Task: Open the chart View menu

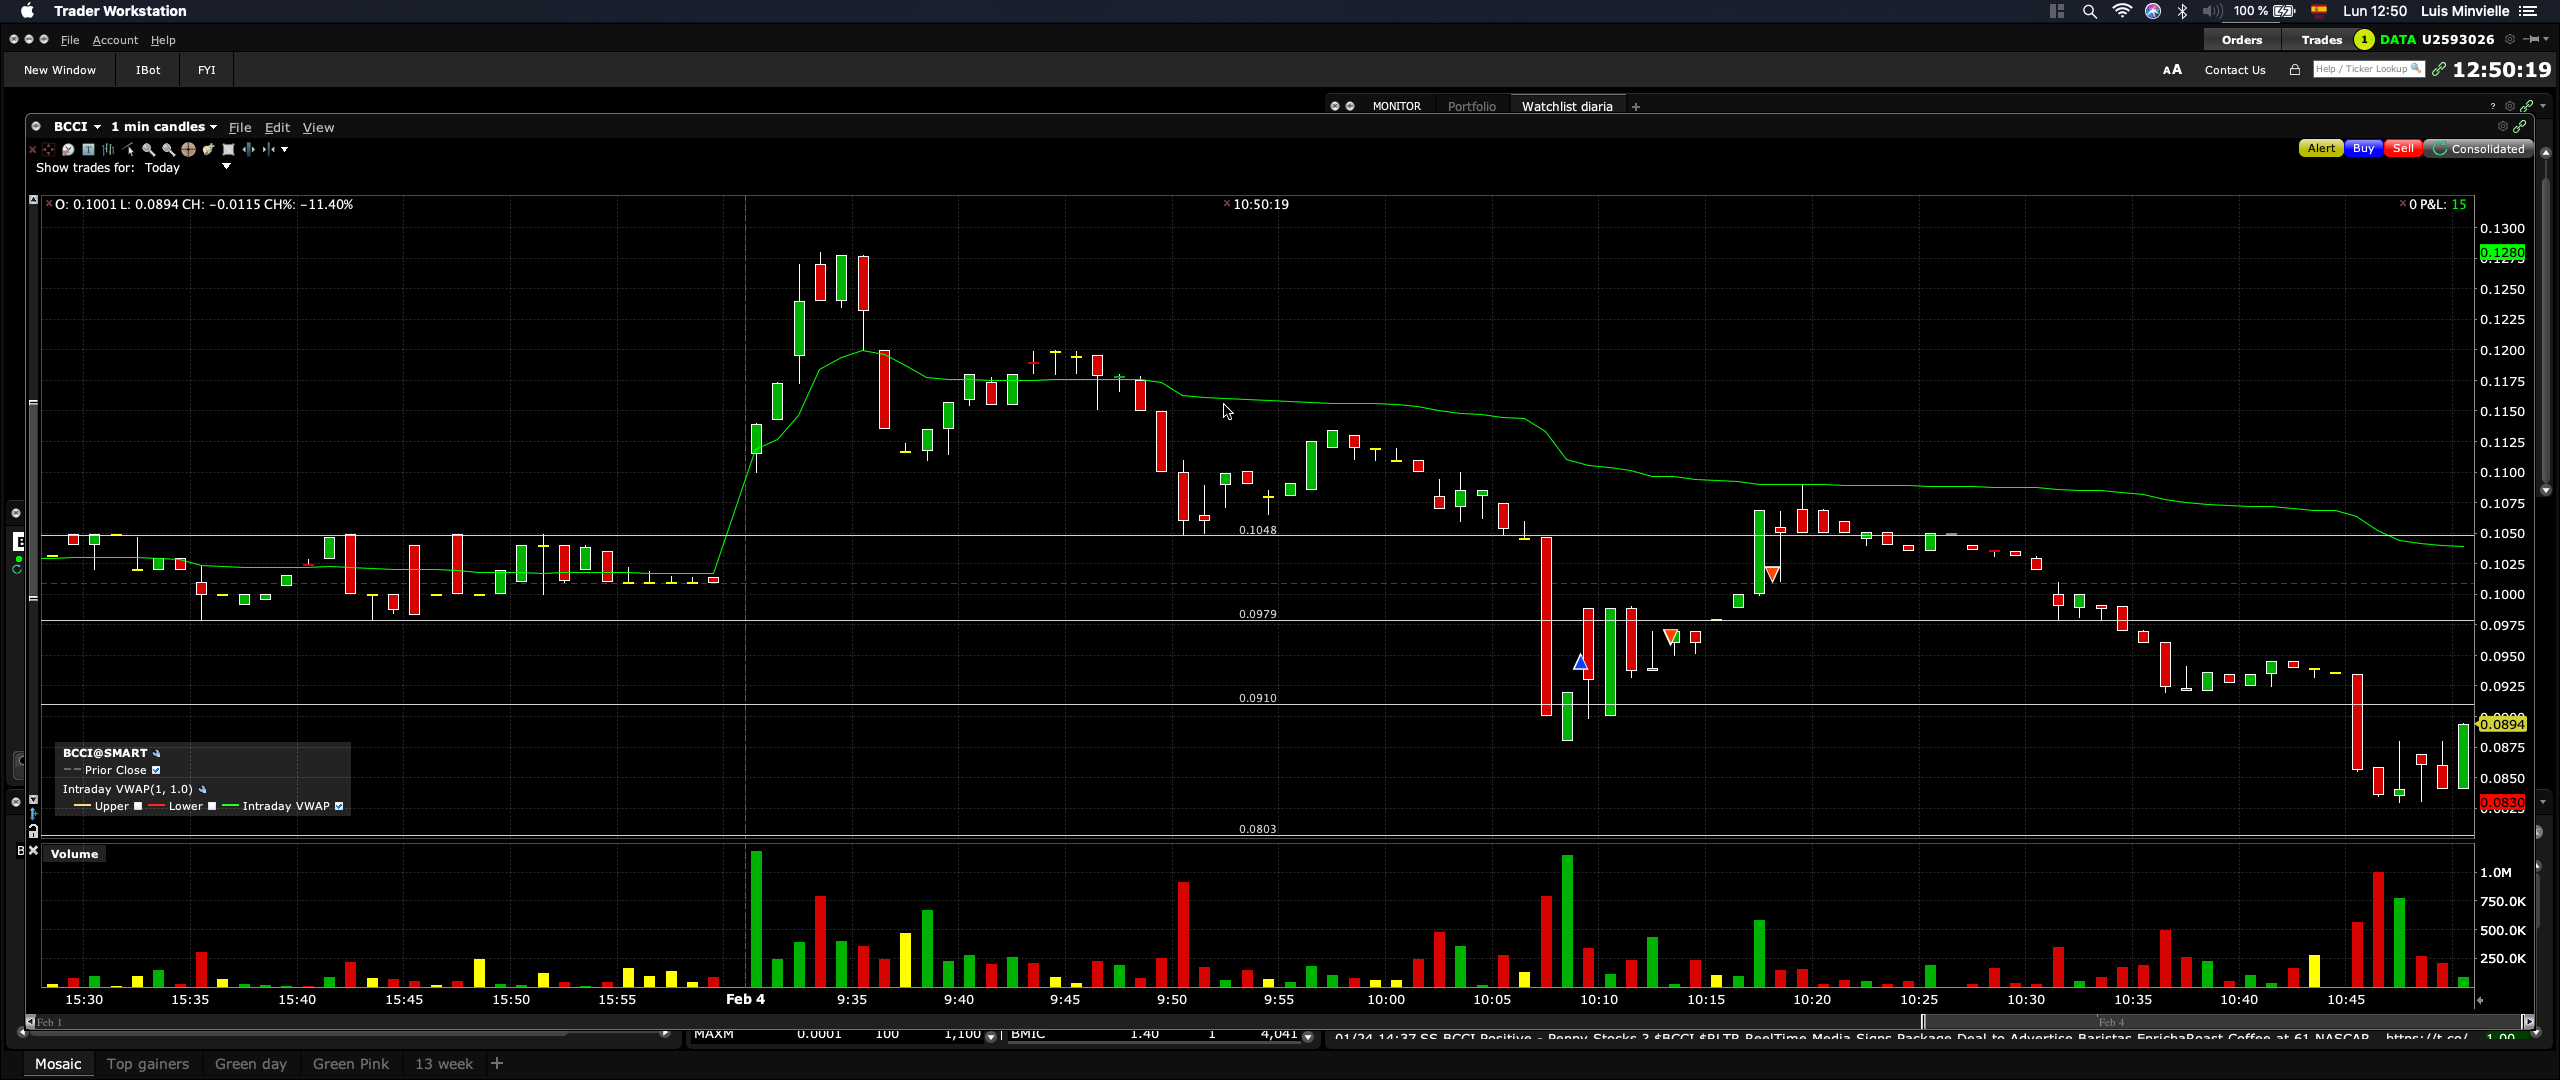Action: 318,127
